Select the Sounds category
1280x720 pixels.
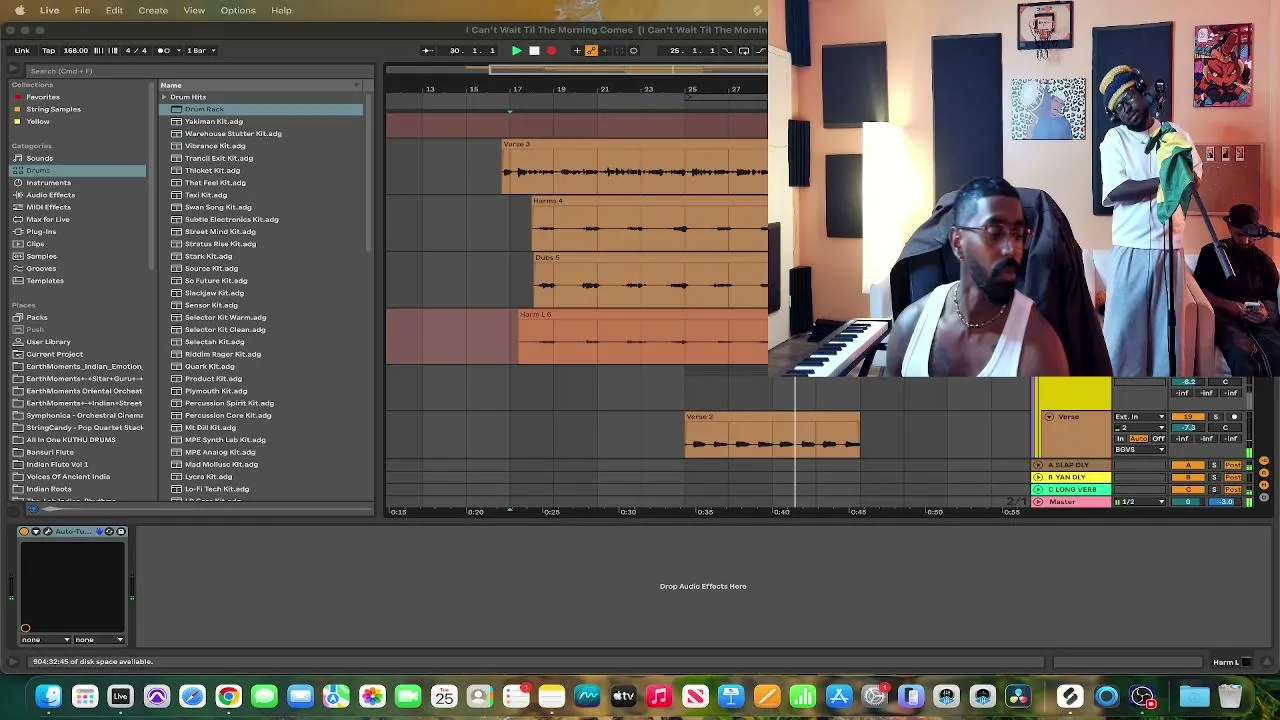[x=39, y=158]
